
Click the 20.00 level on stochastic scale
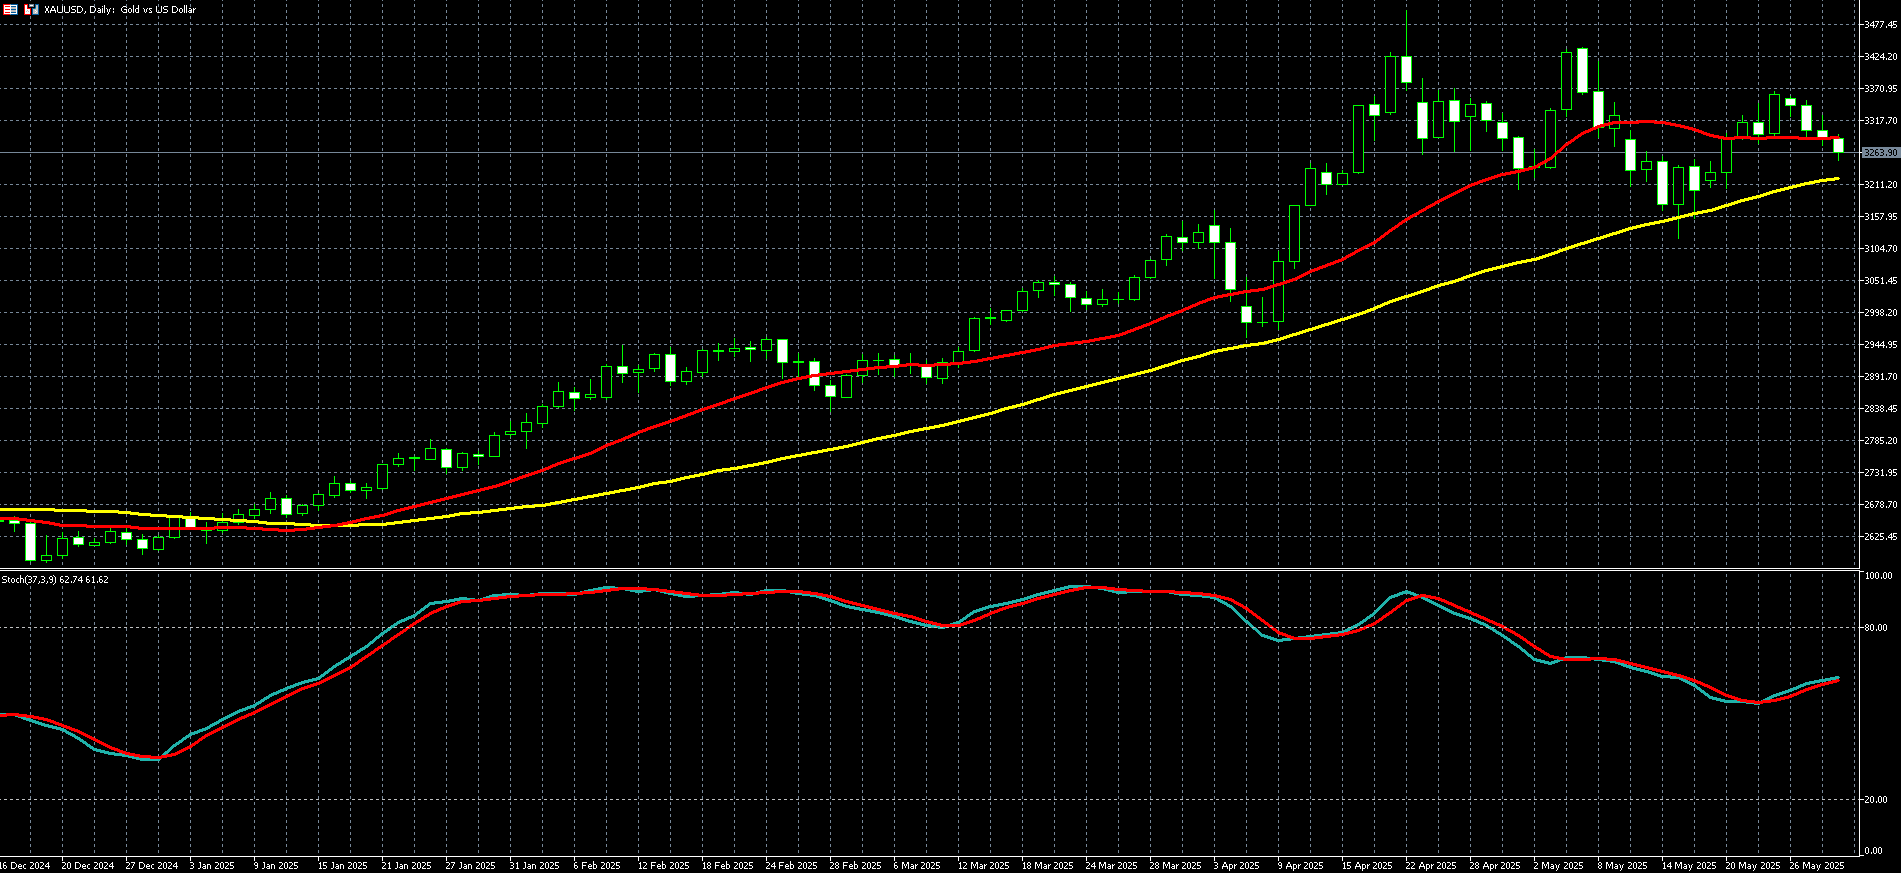(x=1876, y=800)
